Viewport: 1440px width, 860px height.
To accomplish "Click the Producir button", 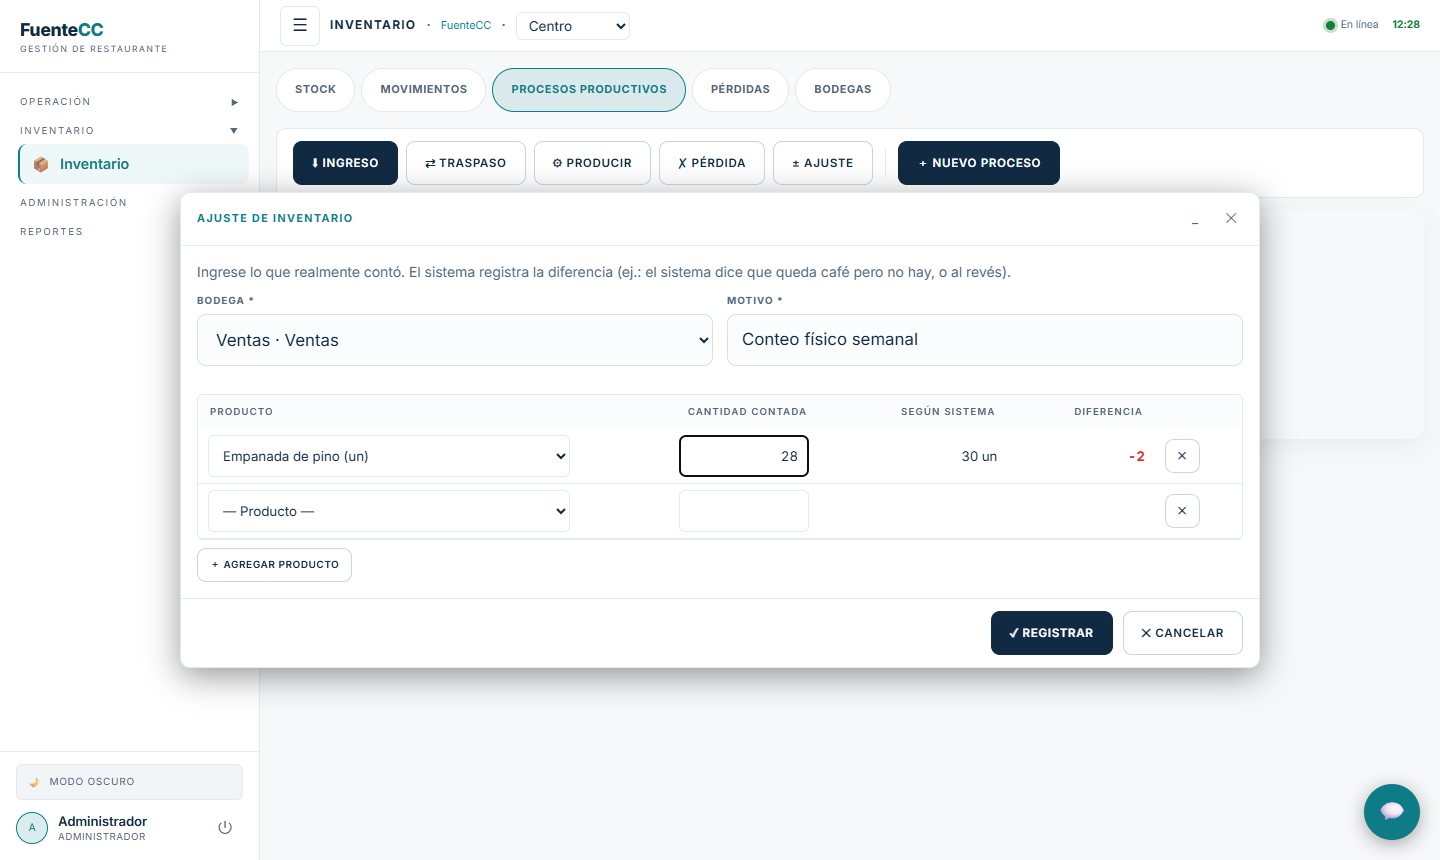I will tap(592, 163).
